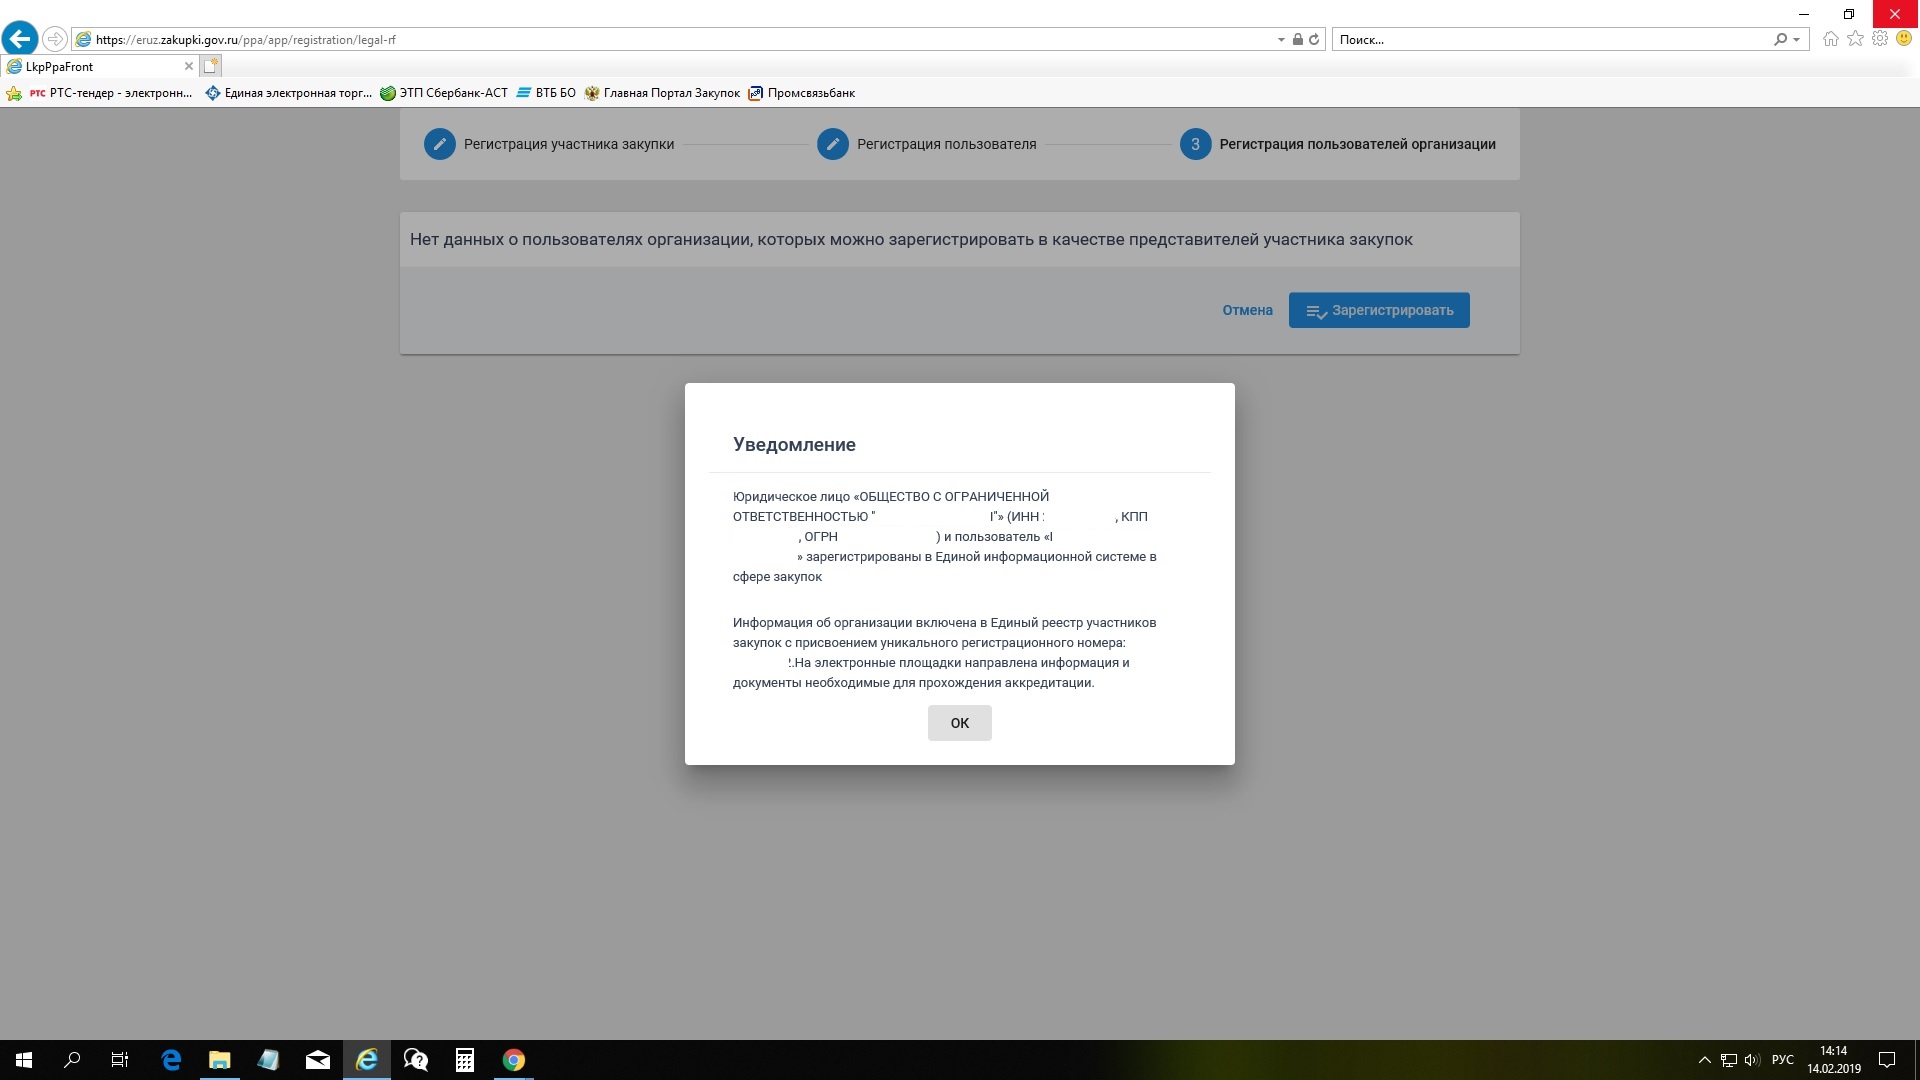Open the browser tools gear icon
The image size is (1920, 1080).
(x=1879, y=39)
